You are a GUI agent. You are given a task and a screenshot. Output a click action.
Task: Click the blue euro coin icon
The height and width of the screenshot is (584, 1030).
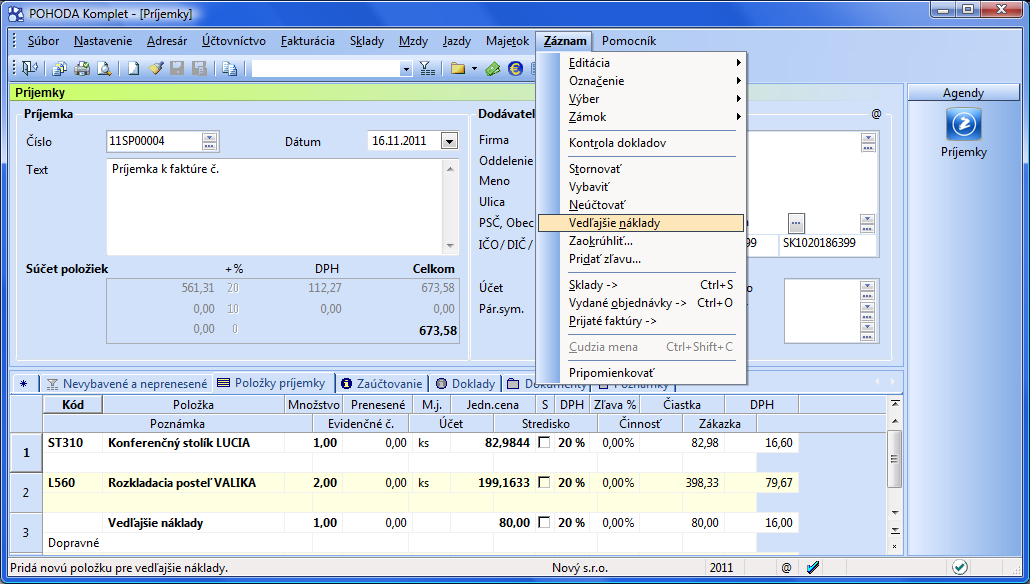pos(516,68)
